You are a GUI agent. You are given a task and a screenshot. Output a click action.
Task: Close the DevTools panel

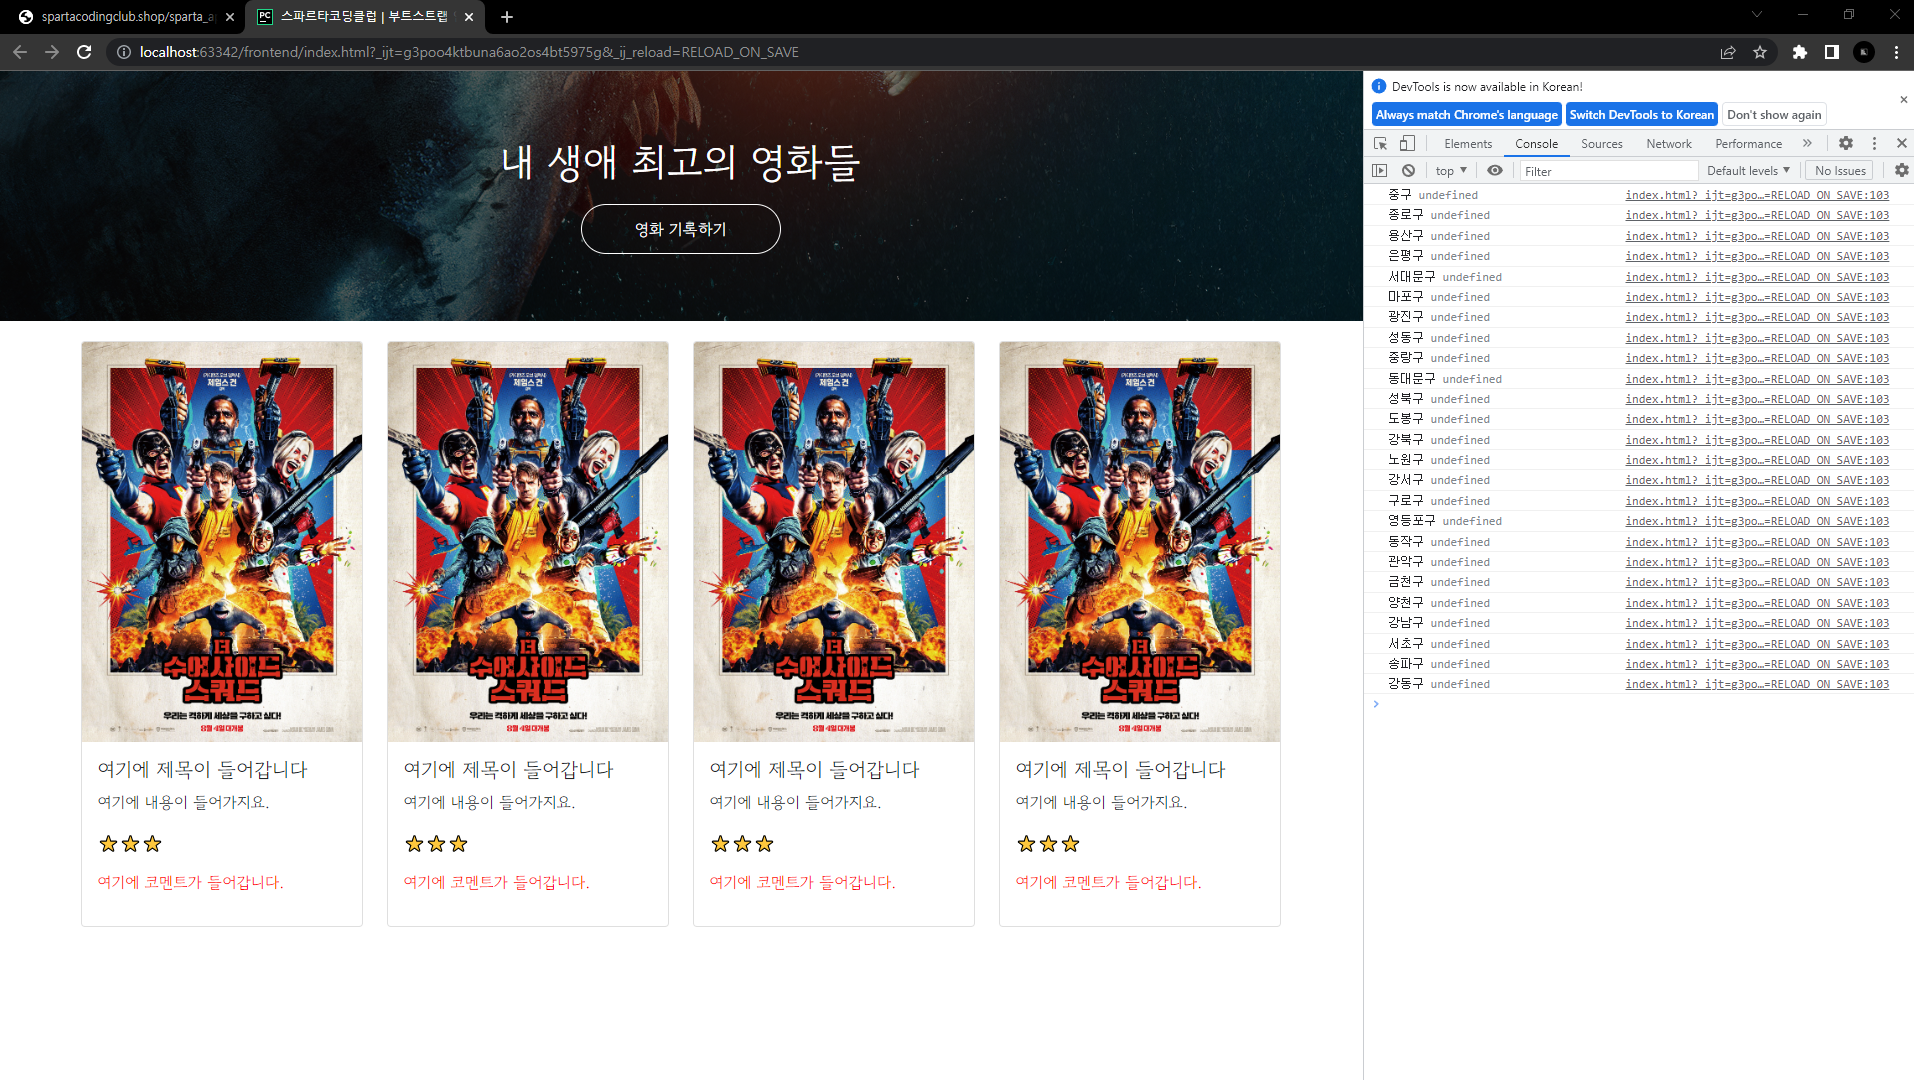point(1902,143)
